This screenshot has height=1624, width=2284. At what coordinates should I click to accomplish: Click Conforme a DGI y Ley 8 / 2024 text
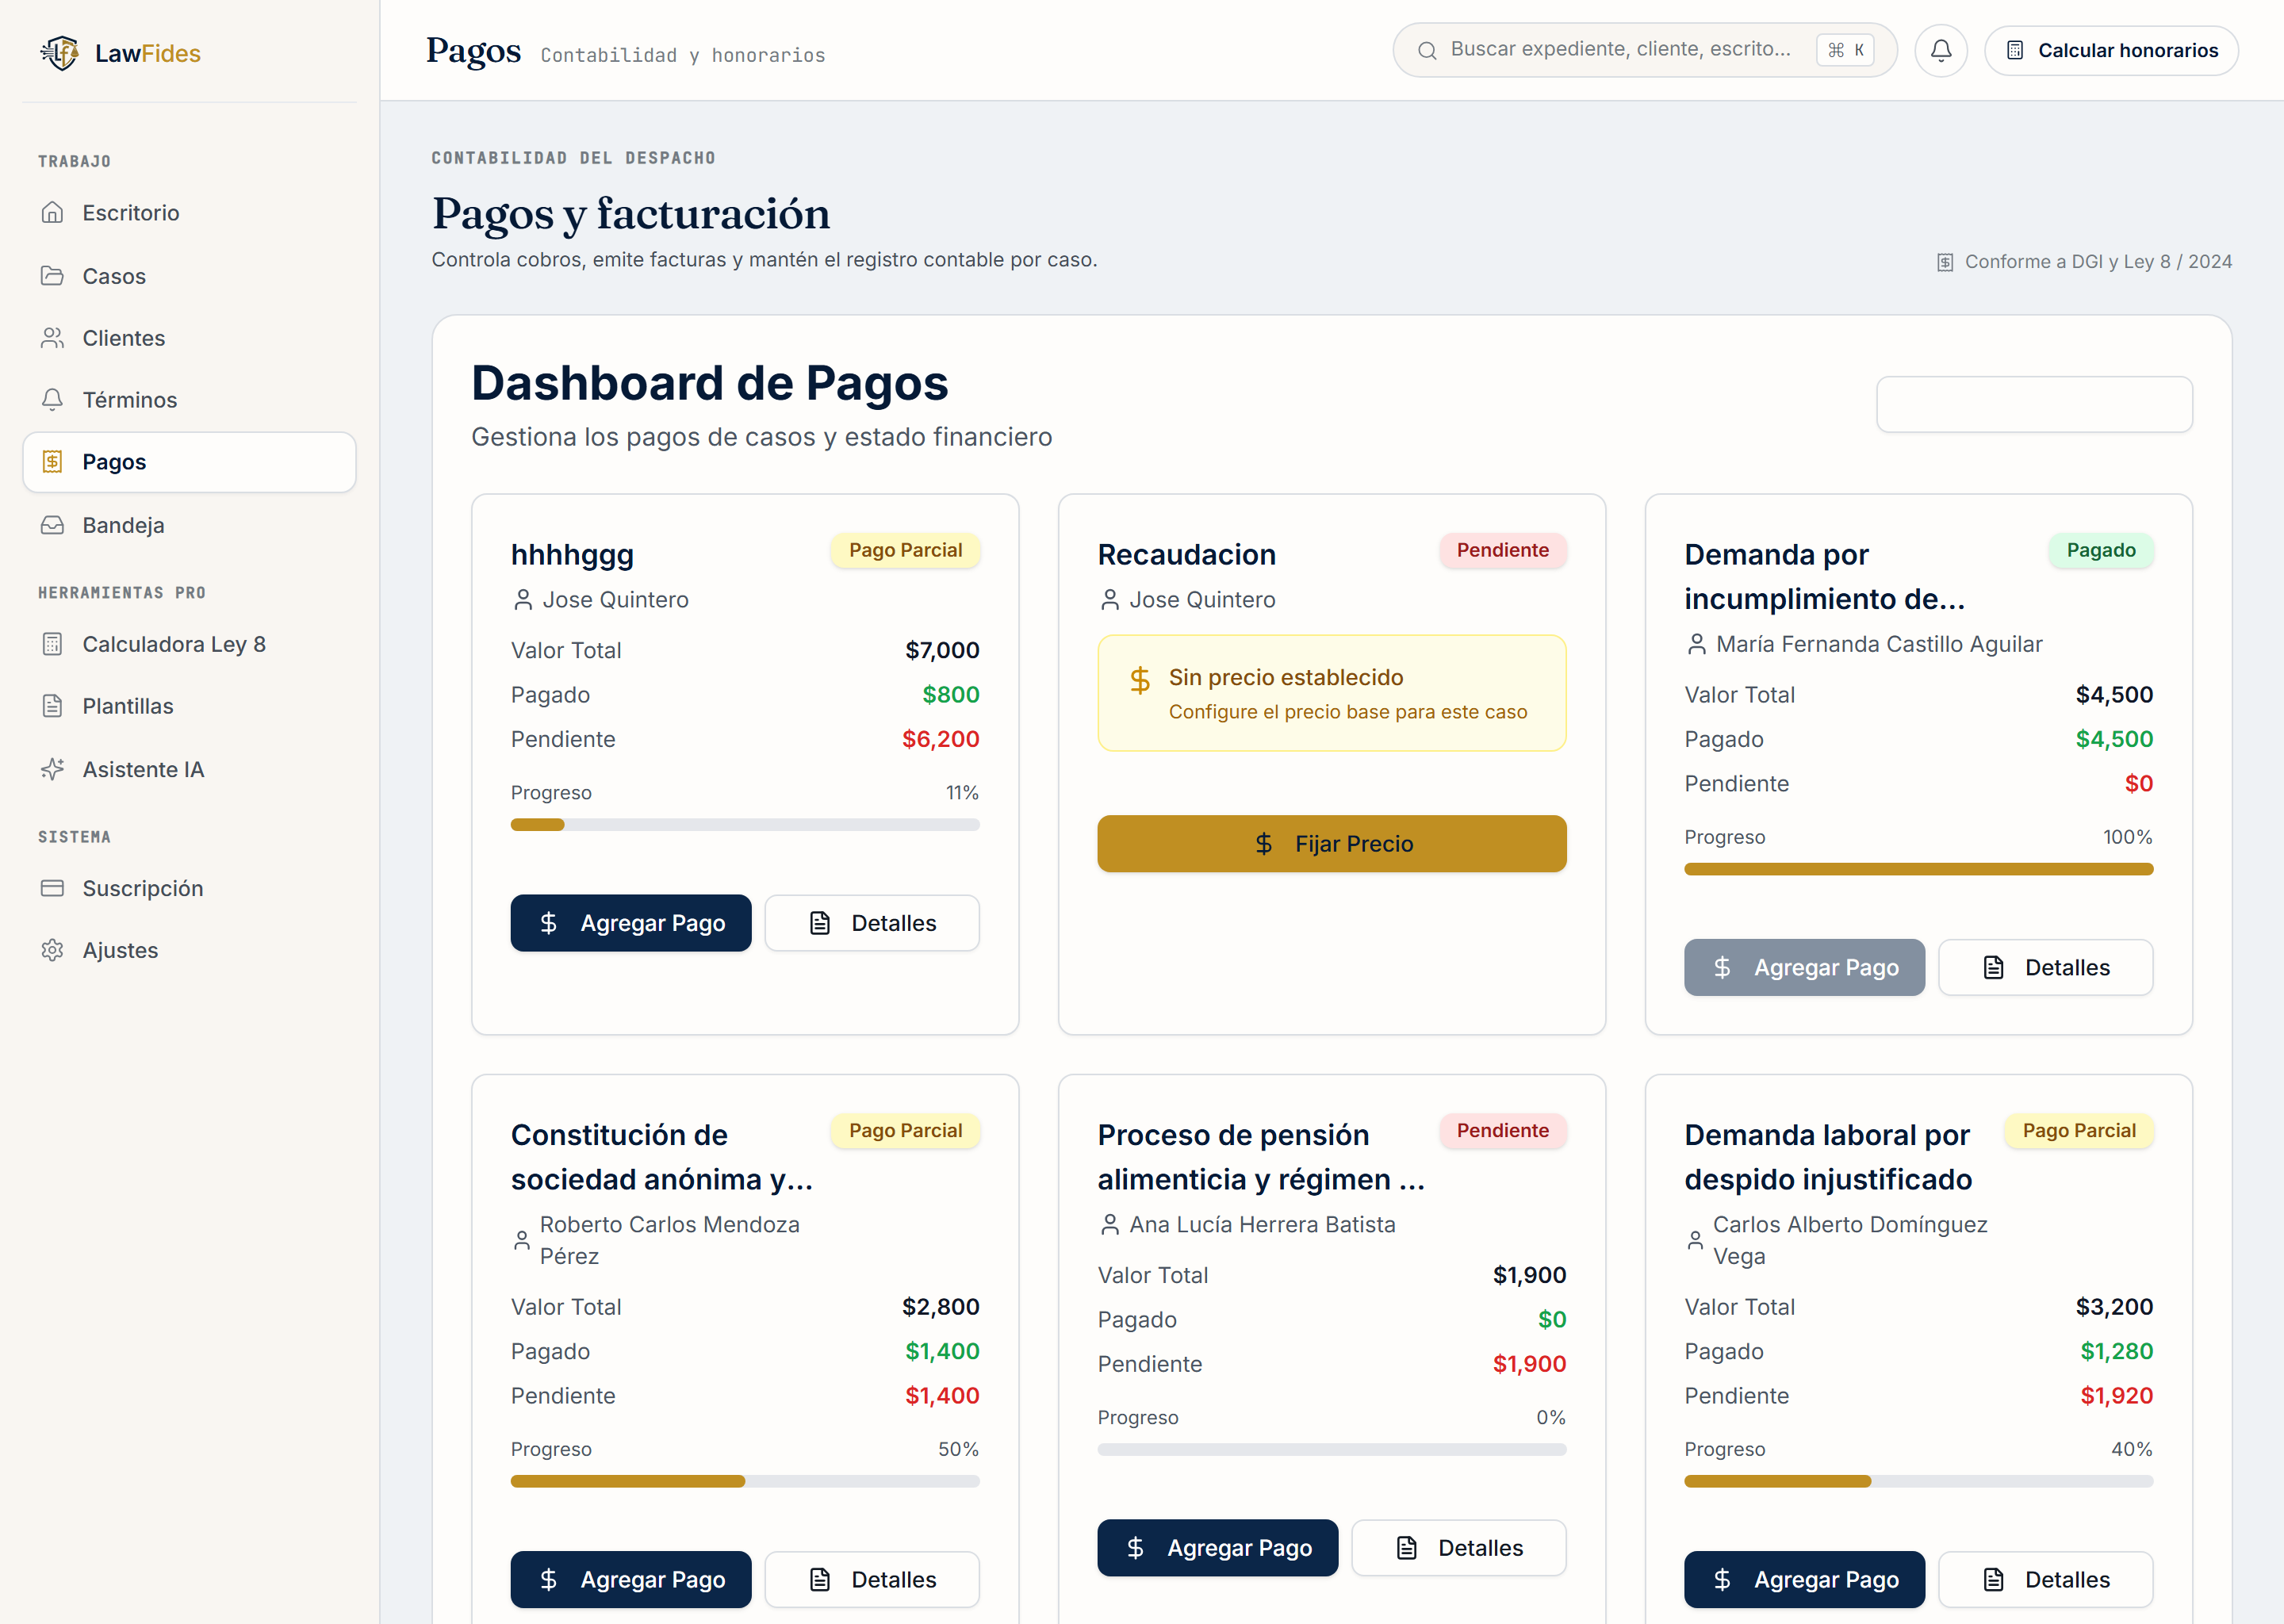pyautogui.click(x=2098, y=262)
